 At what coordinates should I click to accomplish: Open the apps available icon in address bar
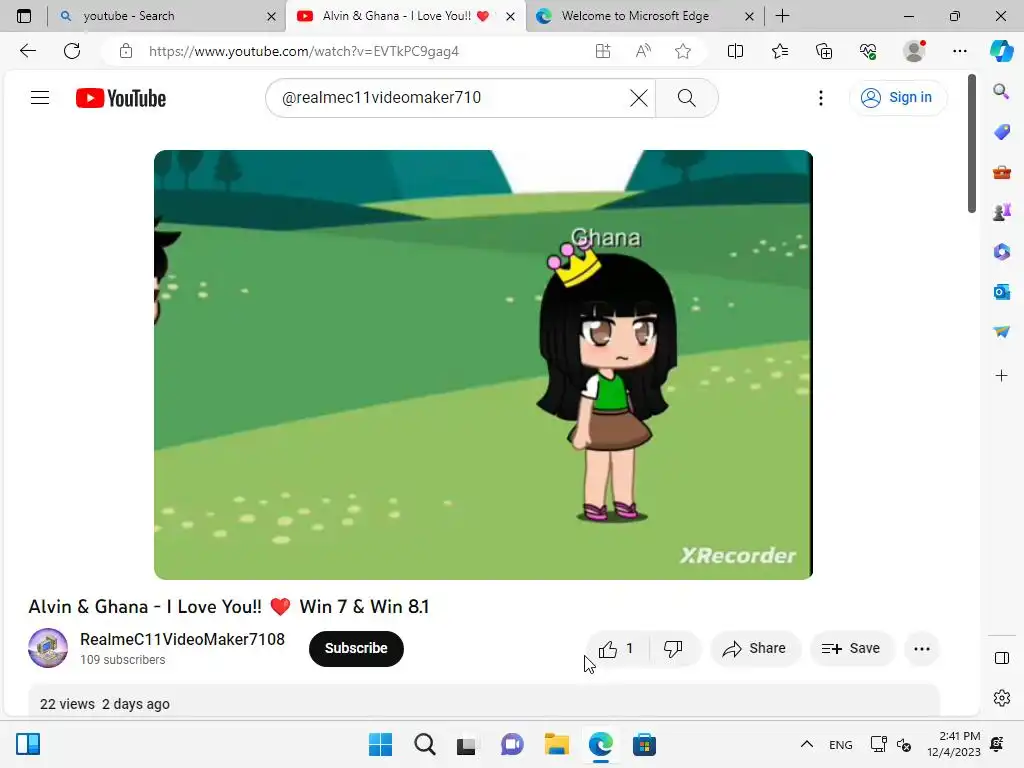(x=603, y=51)
